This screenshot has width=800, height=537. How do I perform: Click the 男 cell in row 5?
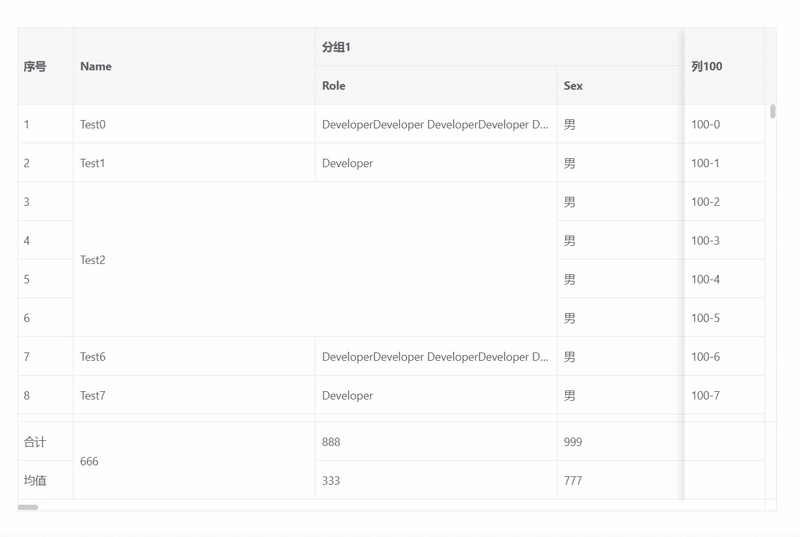(620, 279)
